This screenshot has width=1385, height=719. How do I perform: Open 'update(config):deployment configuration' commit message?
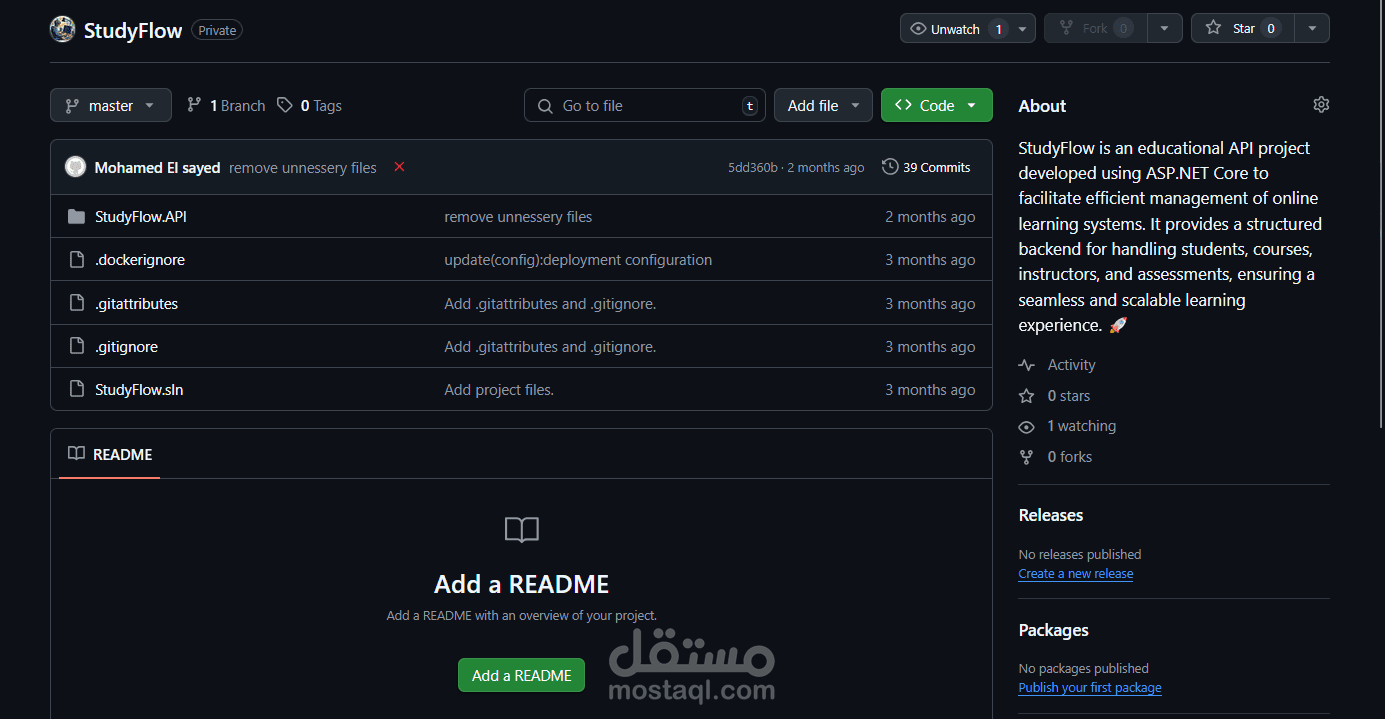[x=578, y=260]
